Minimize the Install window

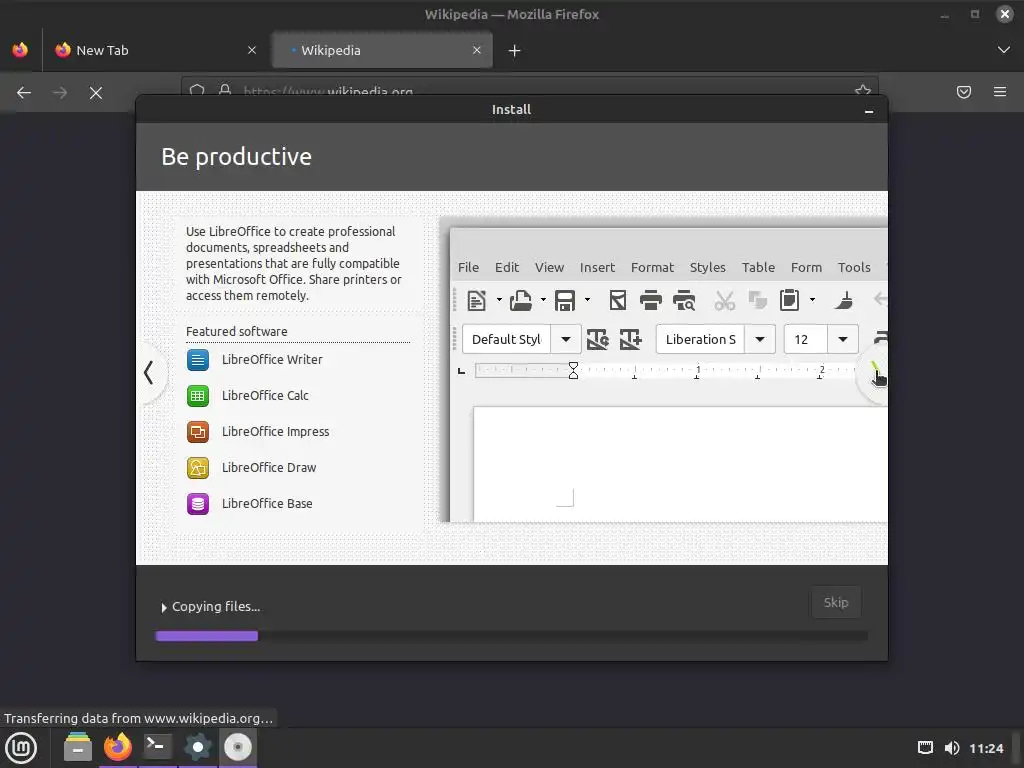[869, 112]
